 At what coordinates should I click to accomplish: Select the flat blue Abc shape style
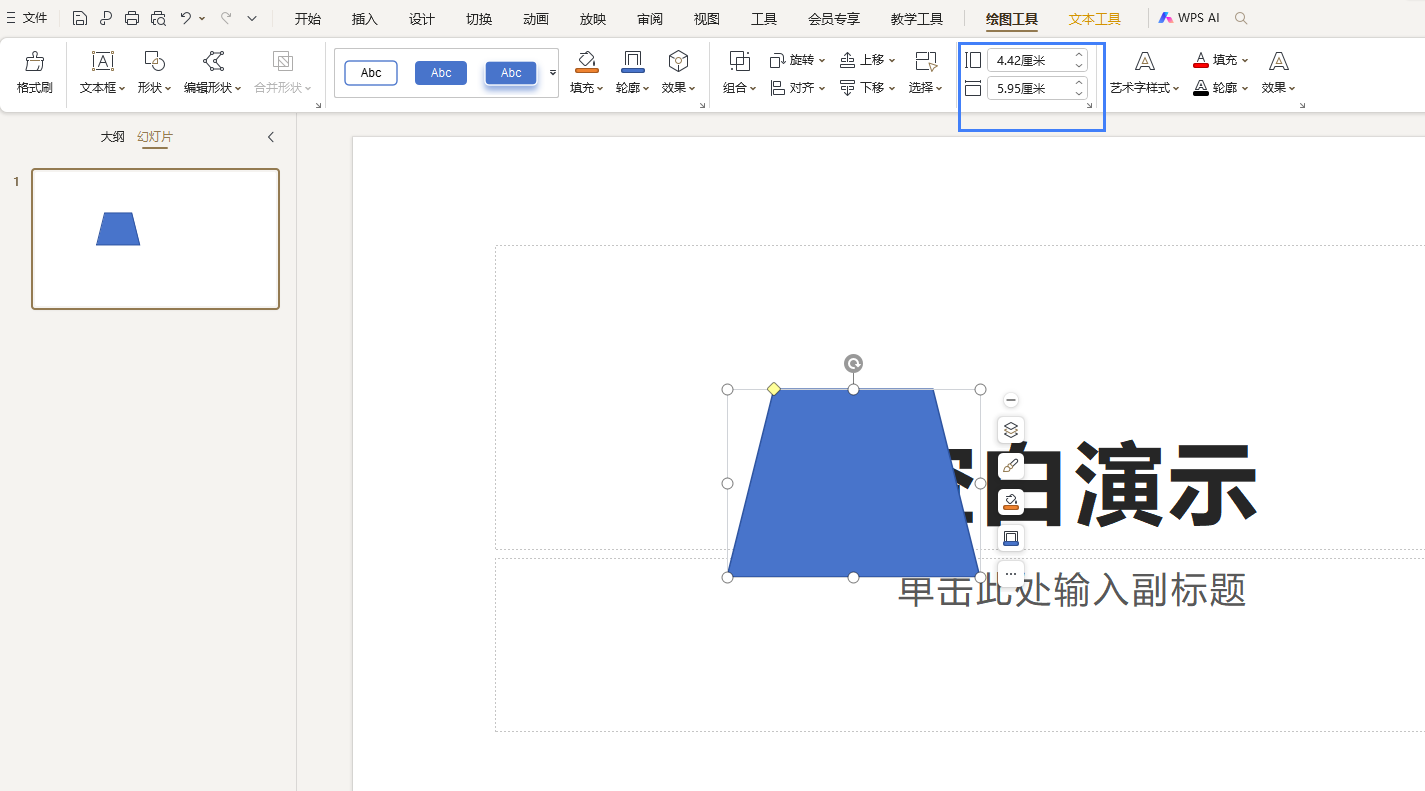pyautogui.click(x=441, y=73)
